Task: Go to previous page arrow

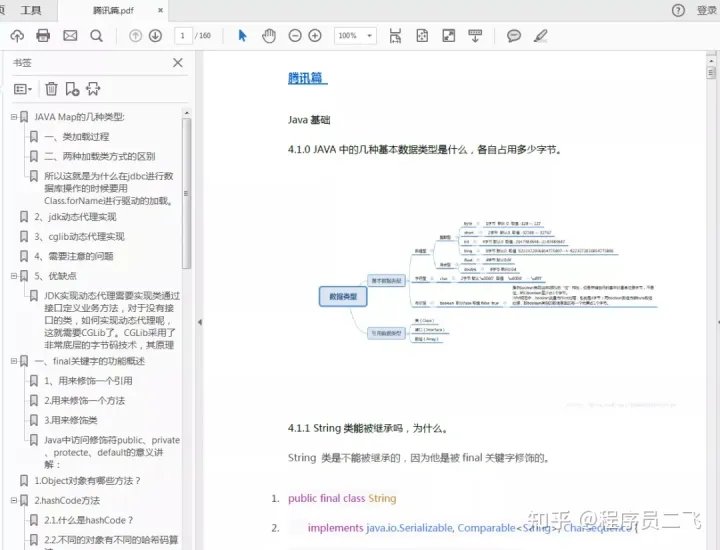Action: (135, 36)
